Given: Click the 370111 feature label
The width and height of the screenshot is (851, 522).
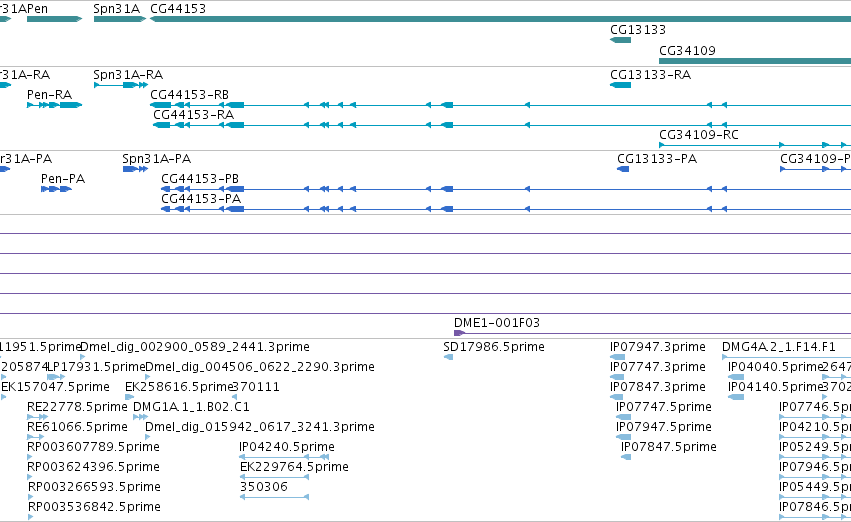Looking at the screenshot, I should [x=256, y=387].
